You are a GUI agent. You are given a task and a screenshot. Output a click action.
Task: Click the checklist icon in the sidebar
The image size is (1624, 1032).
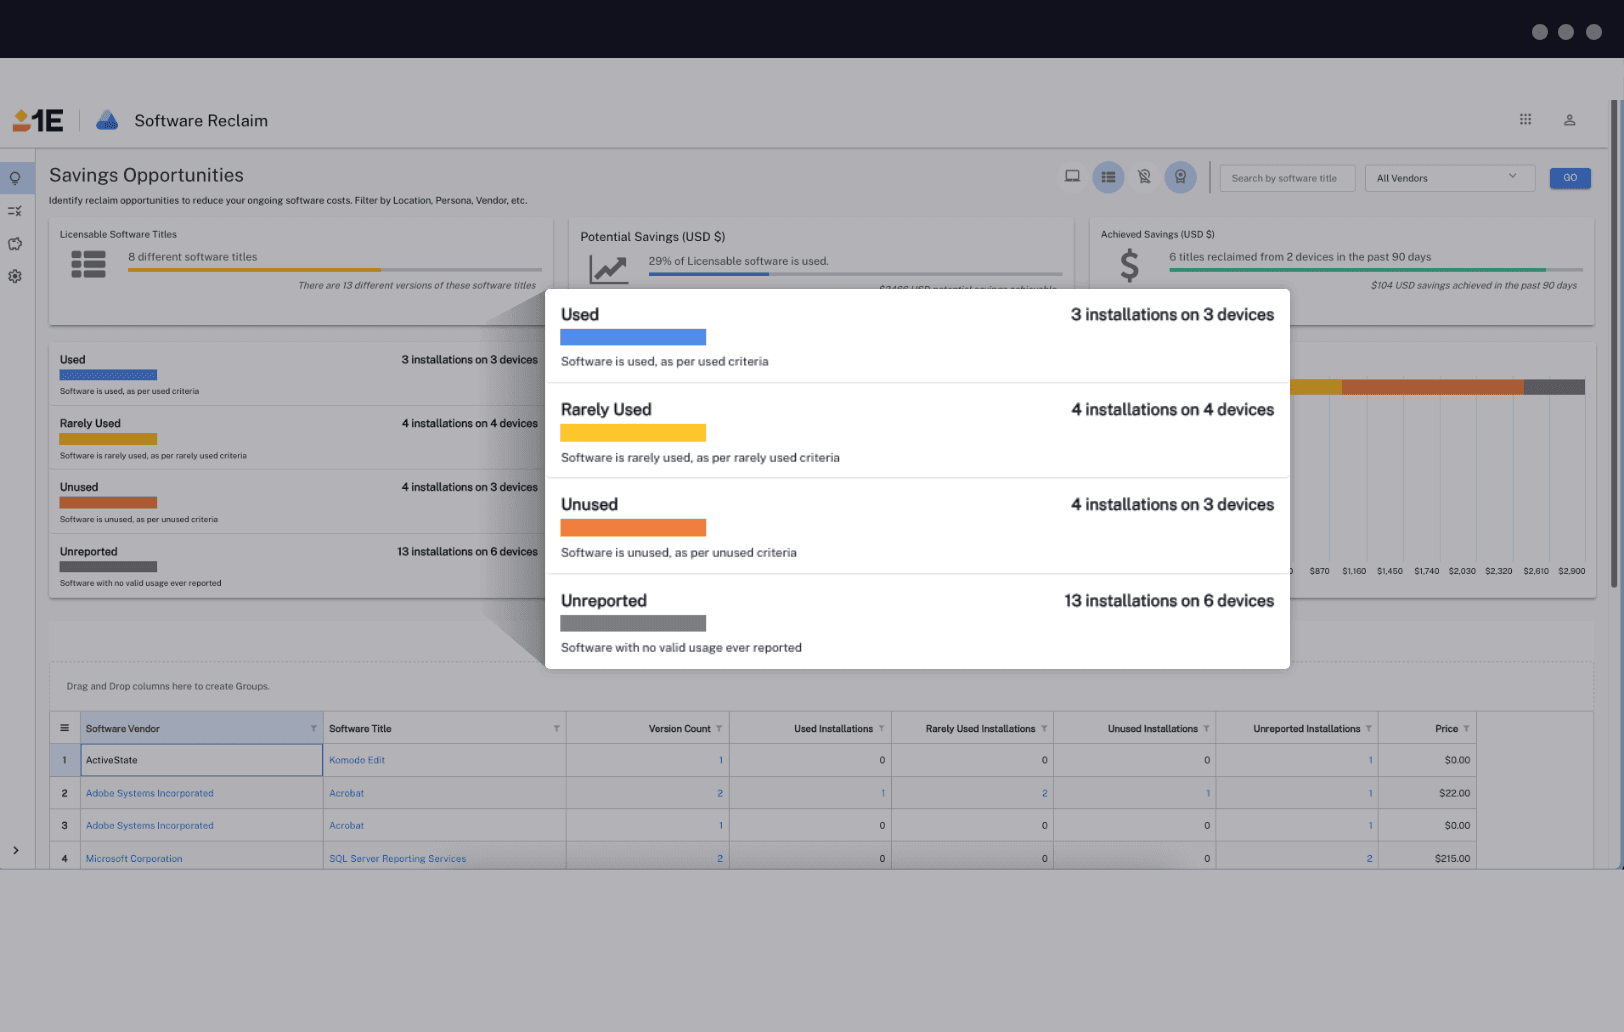click(15, 211)
